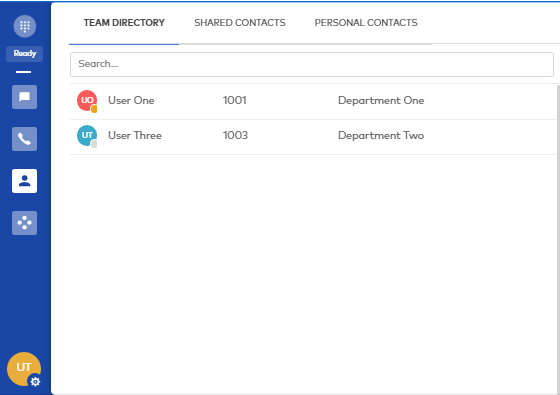
Task: Click extension 1003
Action: pos(235,135)
